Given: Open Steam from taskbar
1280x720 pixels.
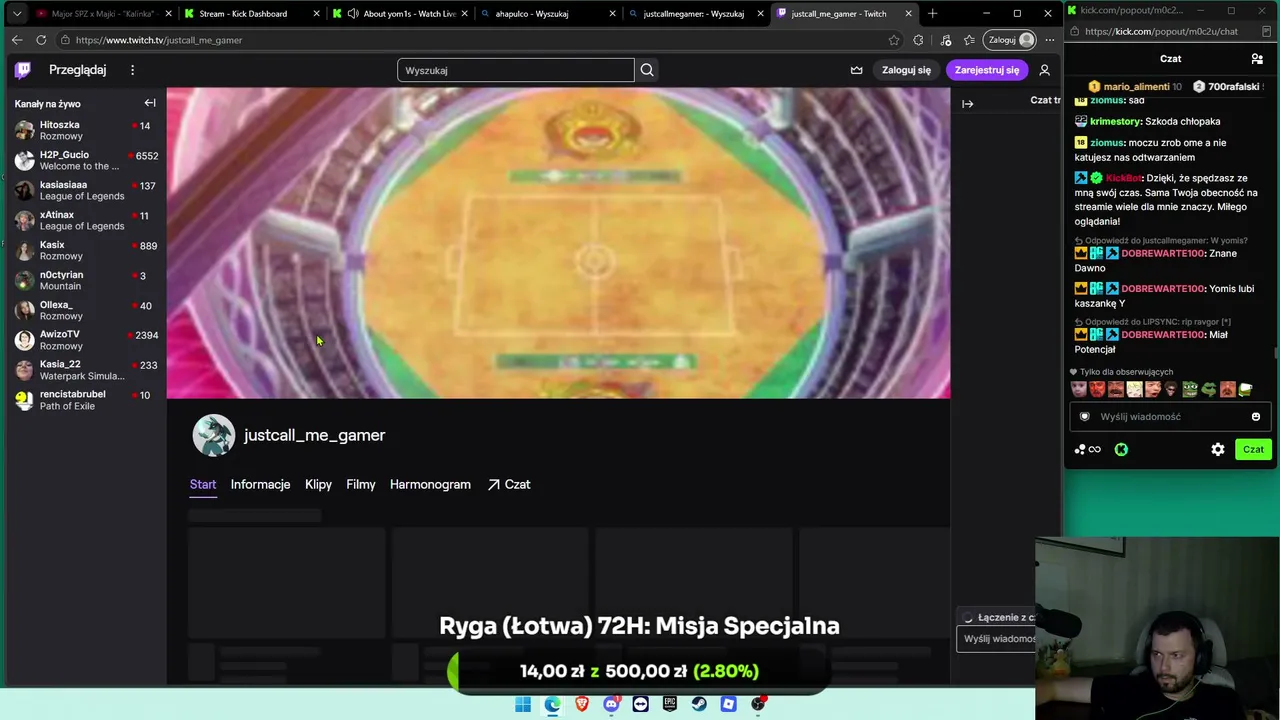Looking at the screenshot, I should point(699,704).
